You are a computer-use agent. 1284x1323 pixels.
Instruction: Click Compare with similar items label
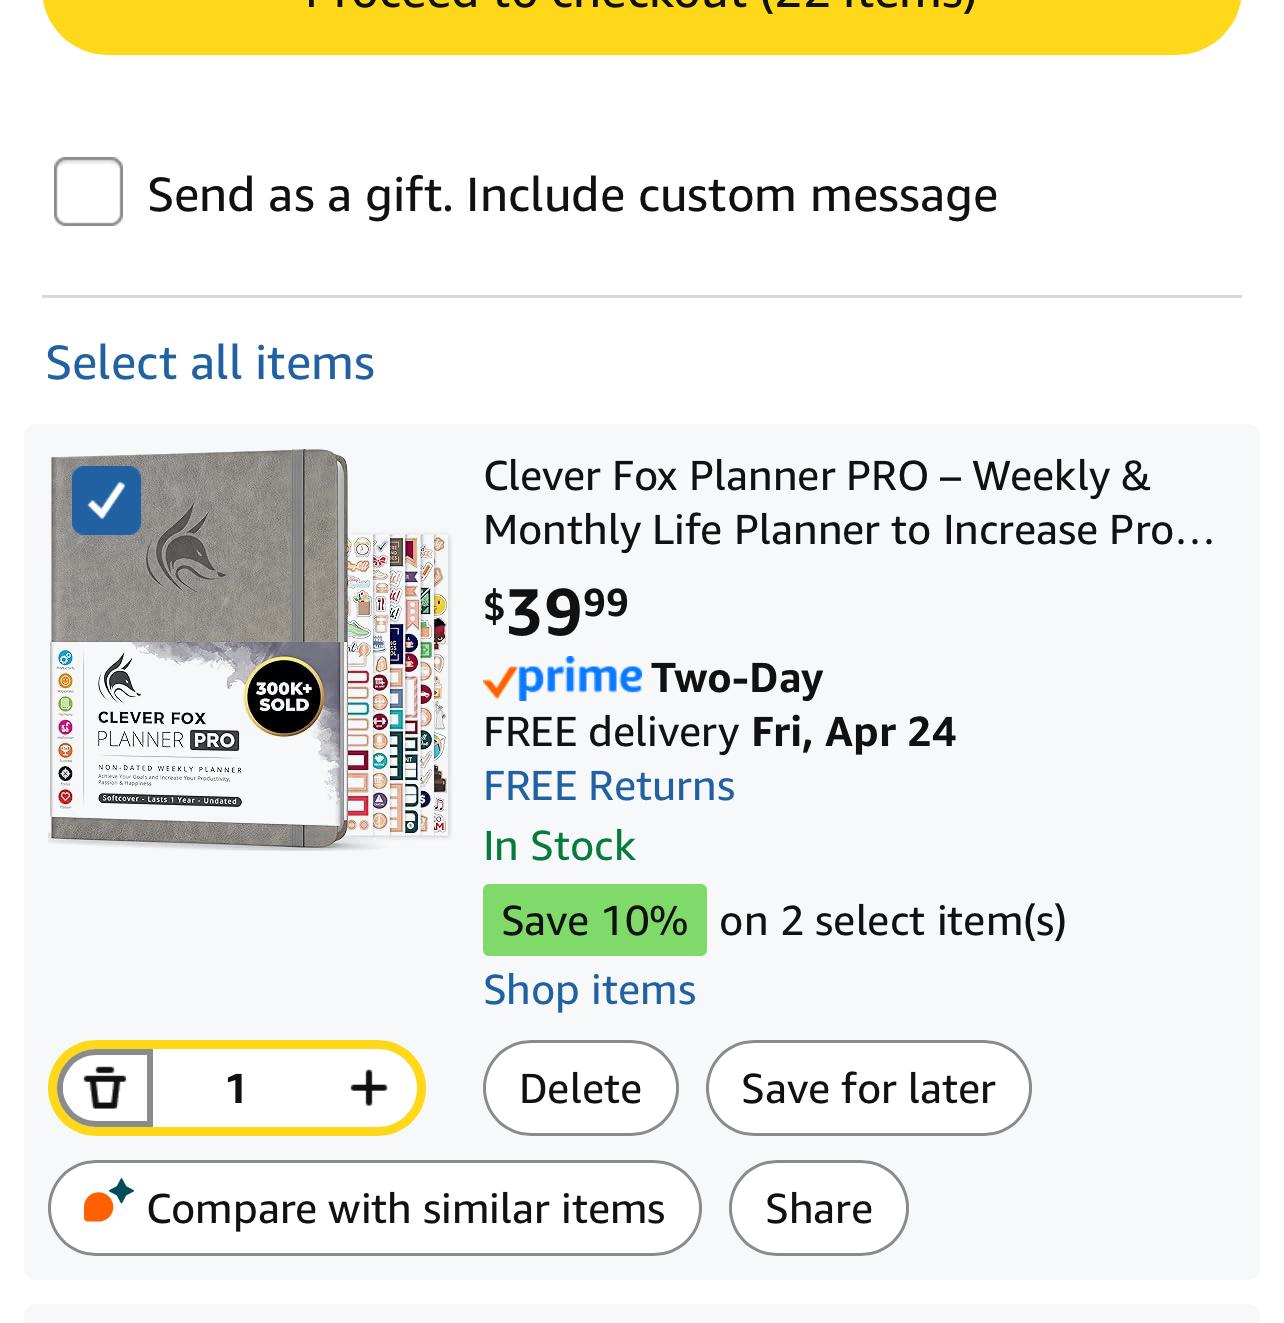pyautogui.click(x=405, y=1208)
